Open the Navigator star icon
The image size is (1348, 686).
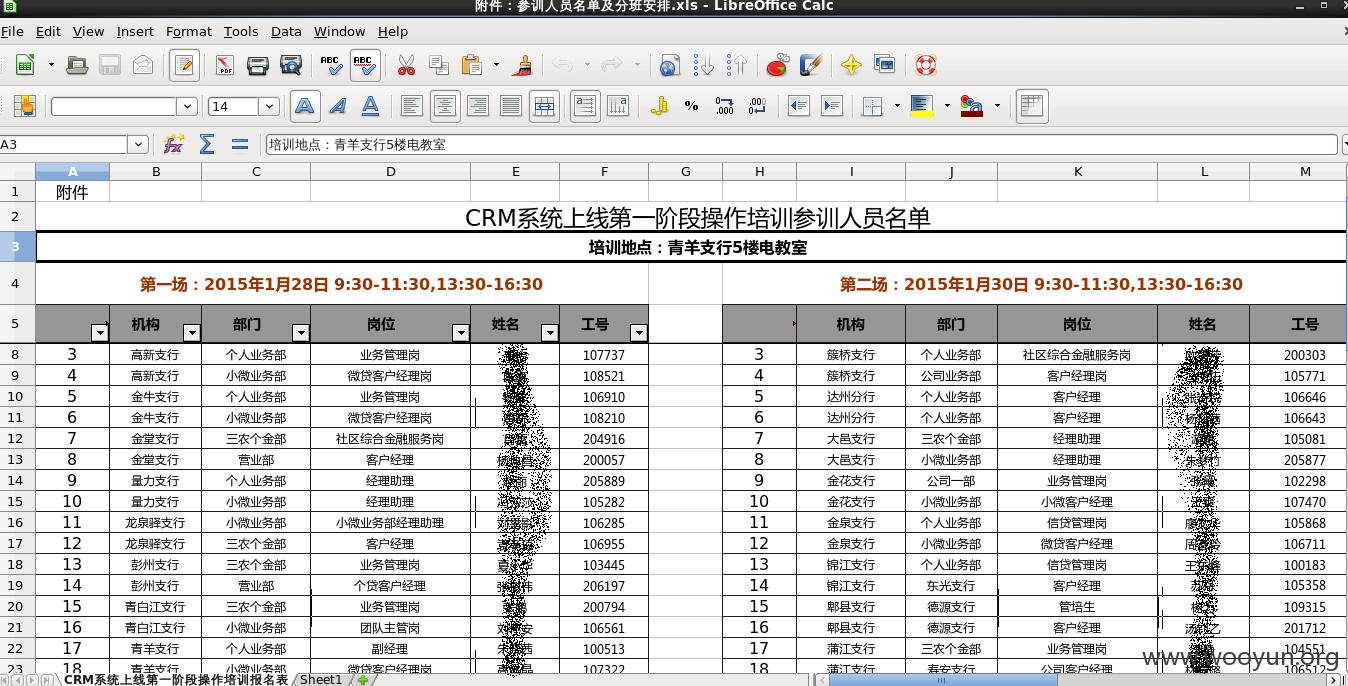851,66
